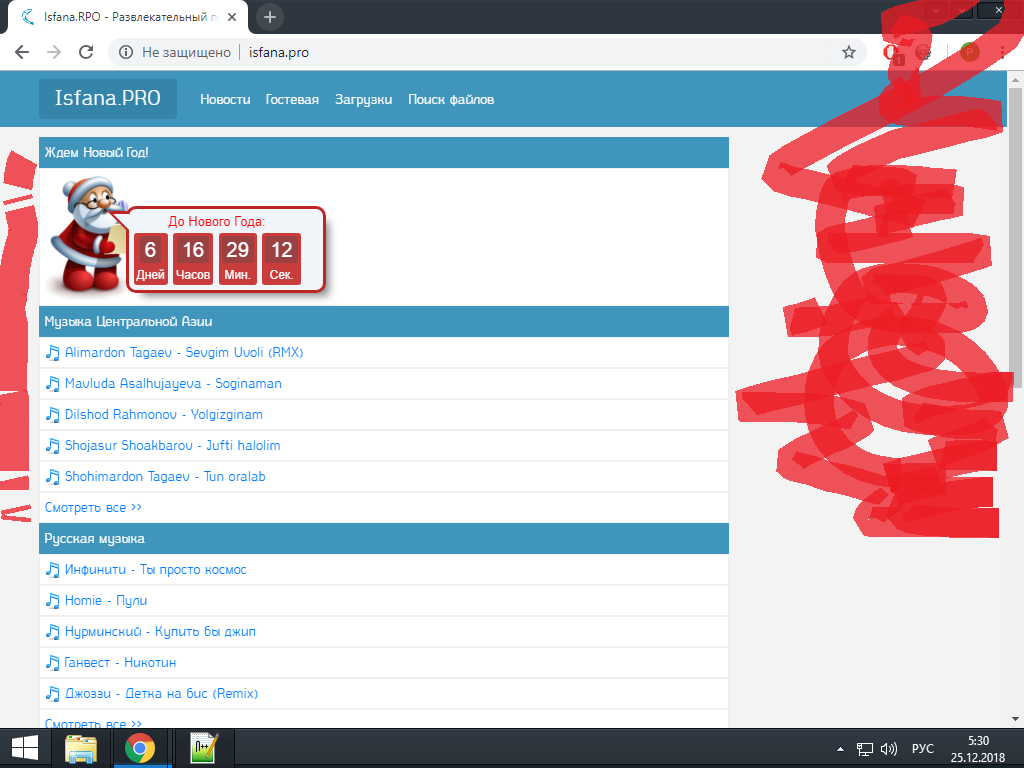
Task: Show hidden tray icons arrow
Action: [x=840, y=748]
